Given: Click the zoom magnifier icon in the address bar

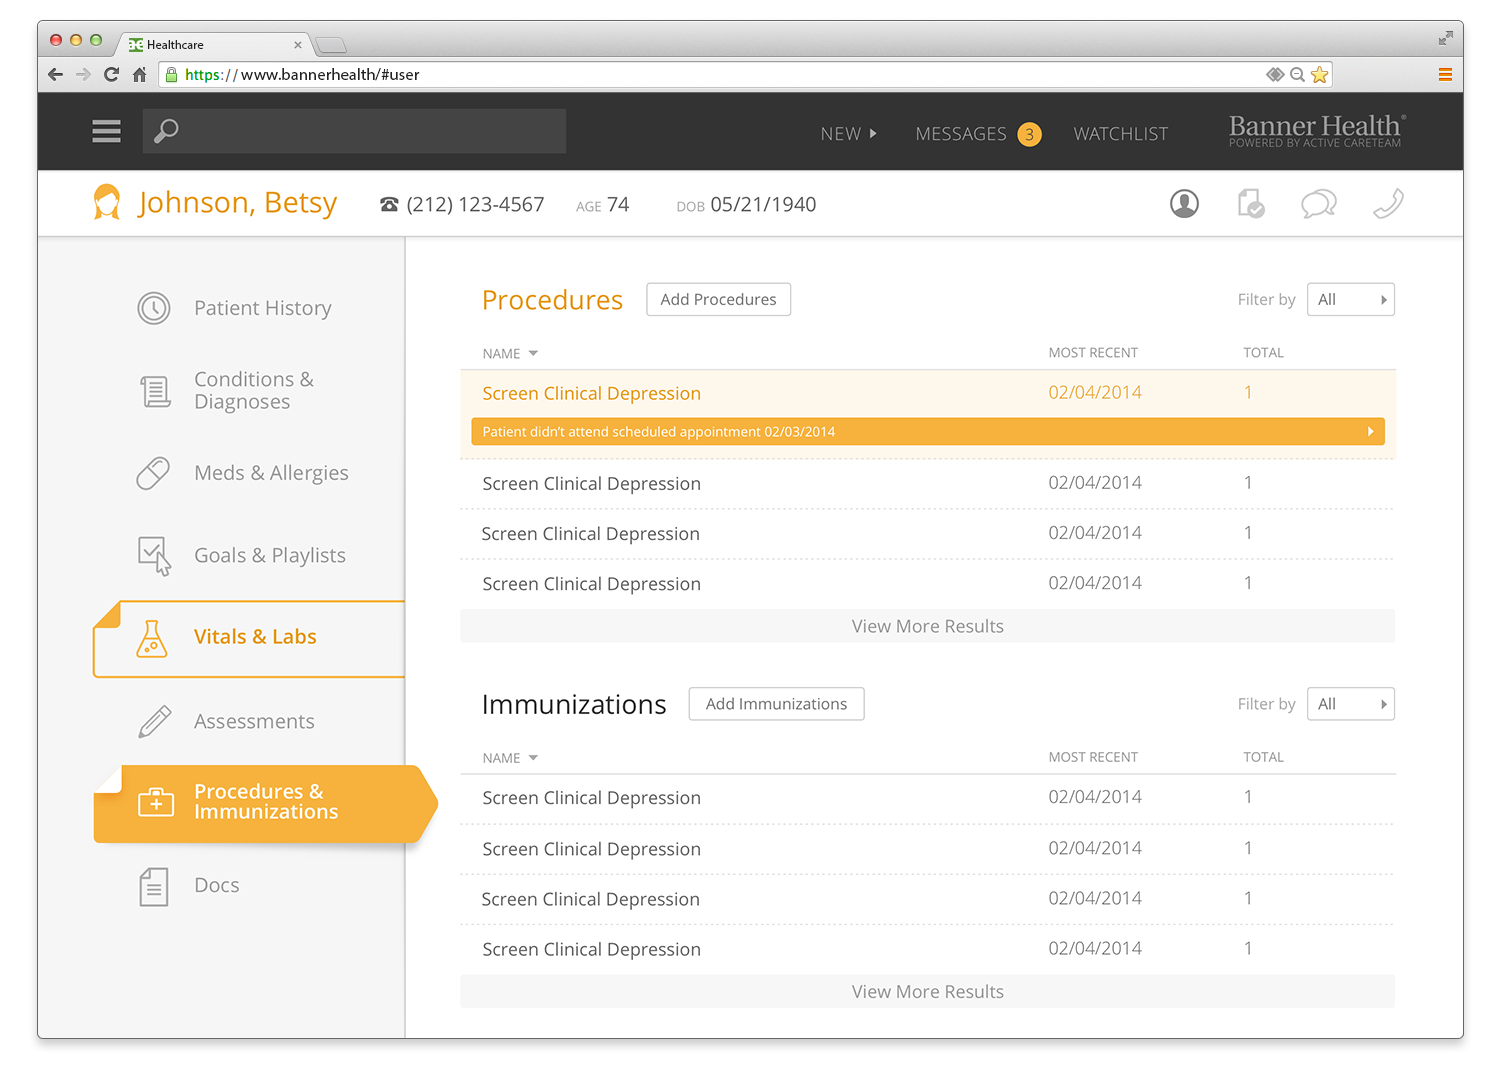Looking at the screenshot, I should [1297, 74].
